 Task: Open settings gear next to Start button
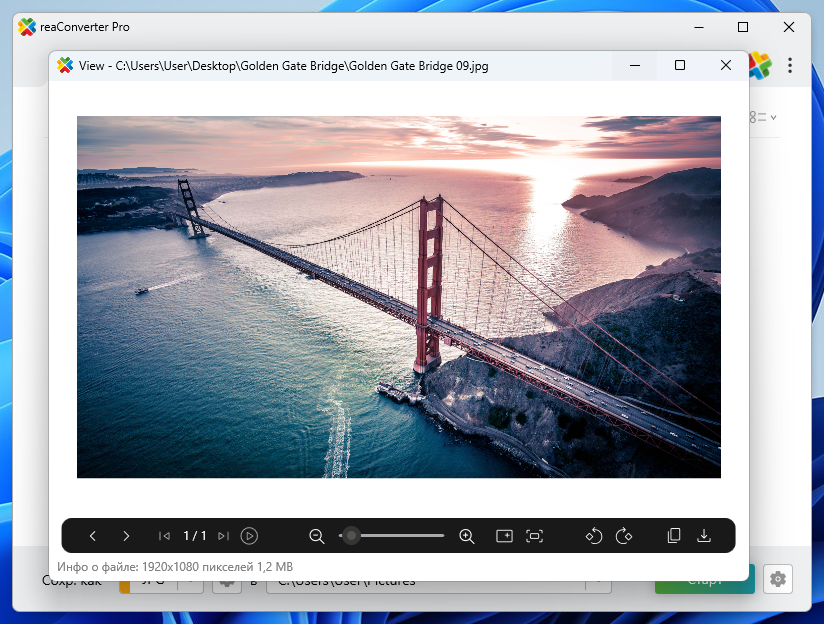coord(777,578)
